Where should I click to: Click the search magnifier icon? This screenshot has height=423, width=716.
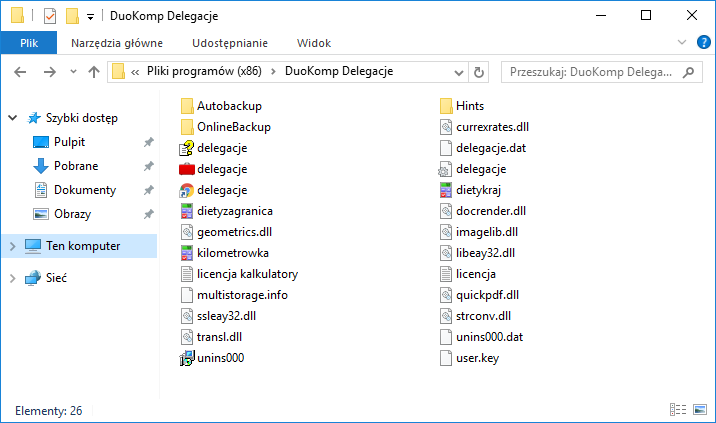coord(688,72)
